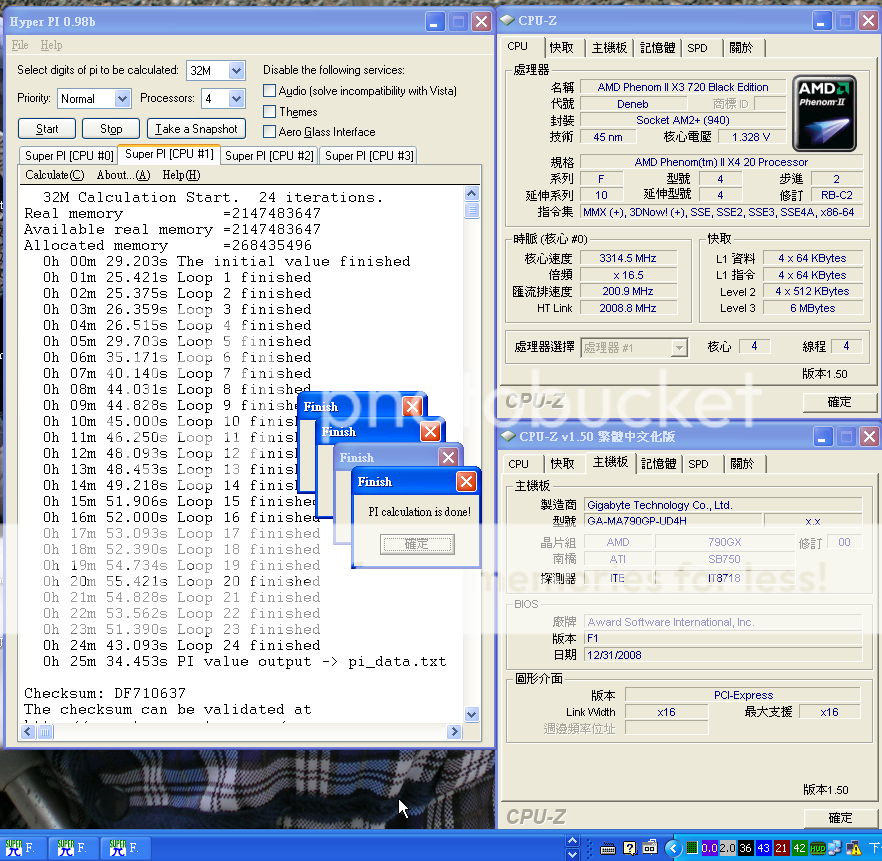Click the CPU-Z title bar icon

point(510,20)
